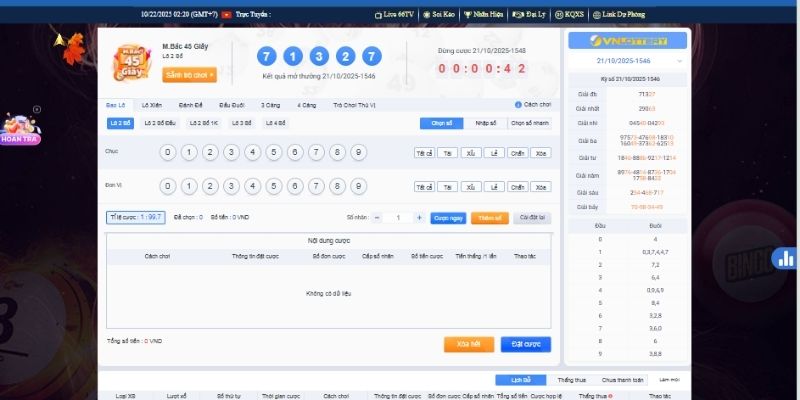Viewport: 800px width, 400px height.
Task: Click the orange Thêm số button
Action: [x=490, y=218]
